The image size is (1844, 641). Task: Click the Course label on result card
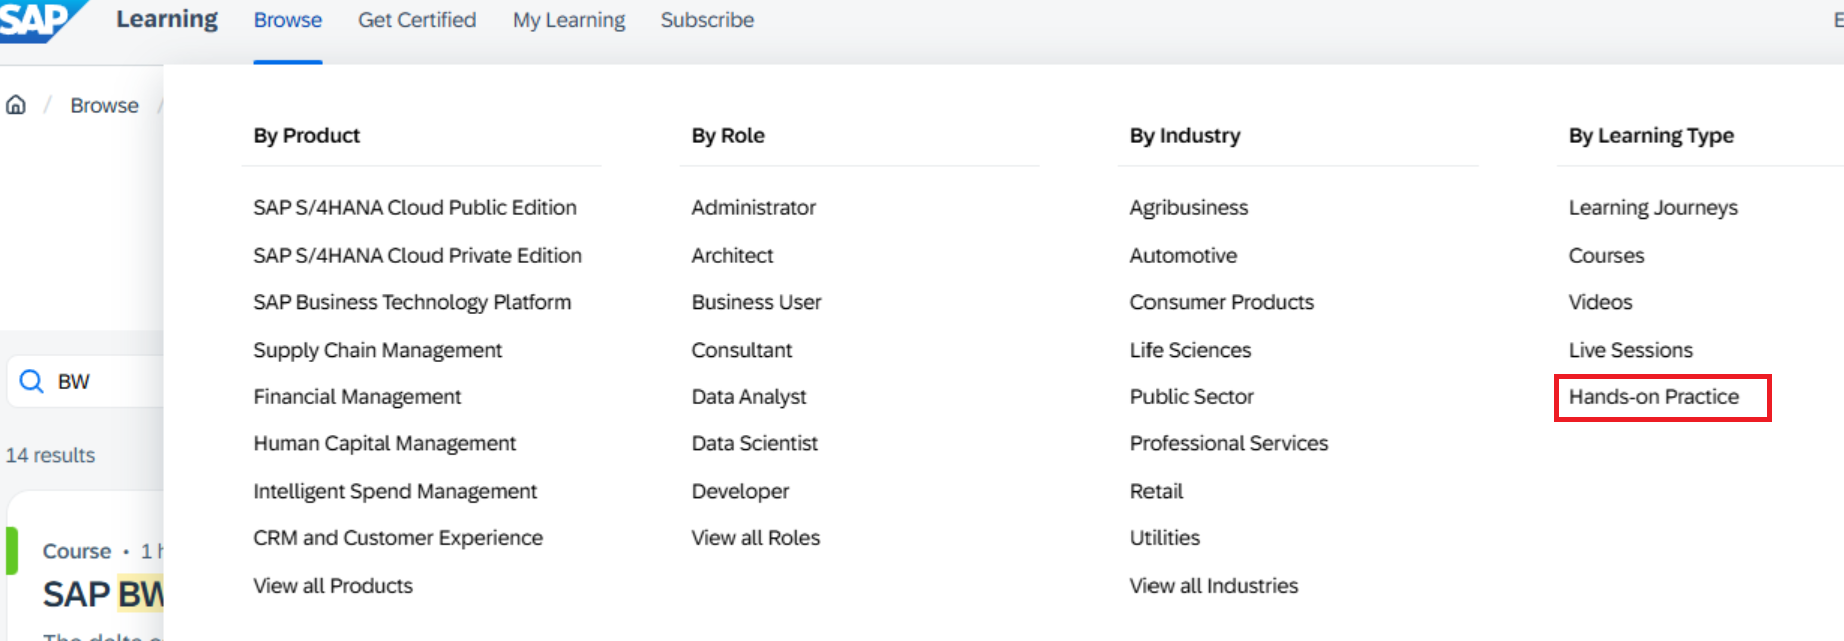point(77,551)
